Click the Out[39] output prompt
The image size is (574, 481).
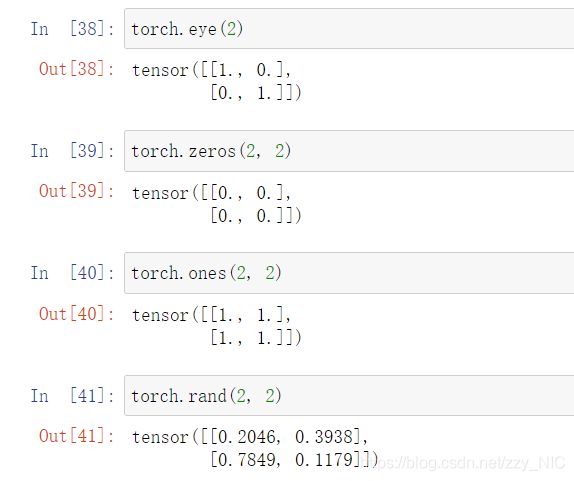click(x=77, y=191)
